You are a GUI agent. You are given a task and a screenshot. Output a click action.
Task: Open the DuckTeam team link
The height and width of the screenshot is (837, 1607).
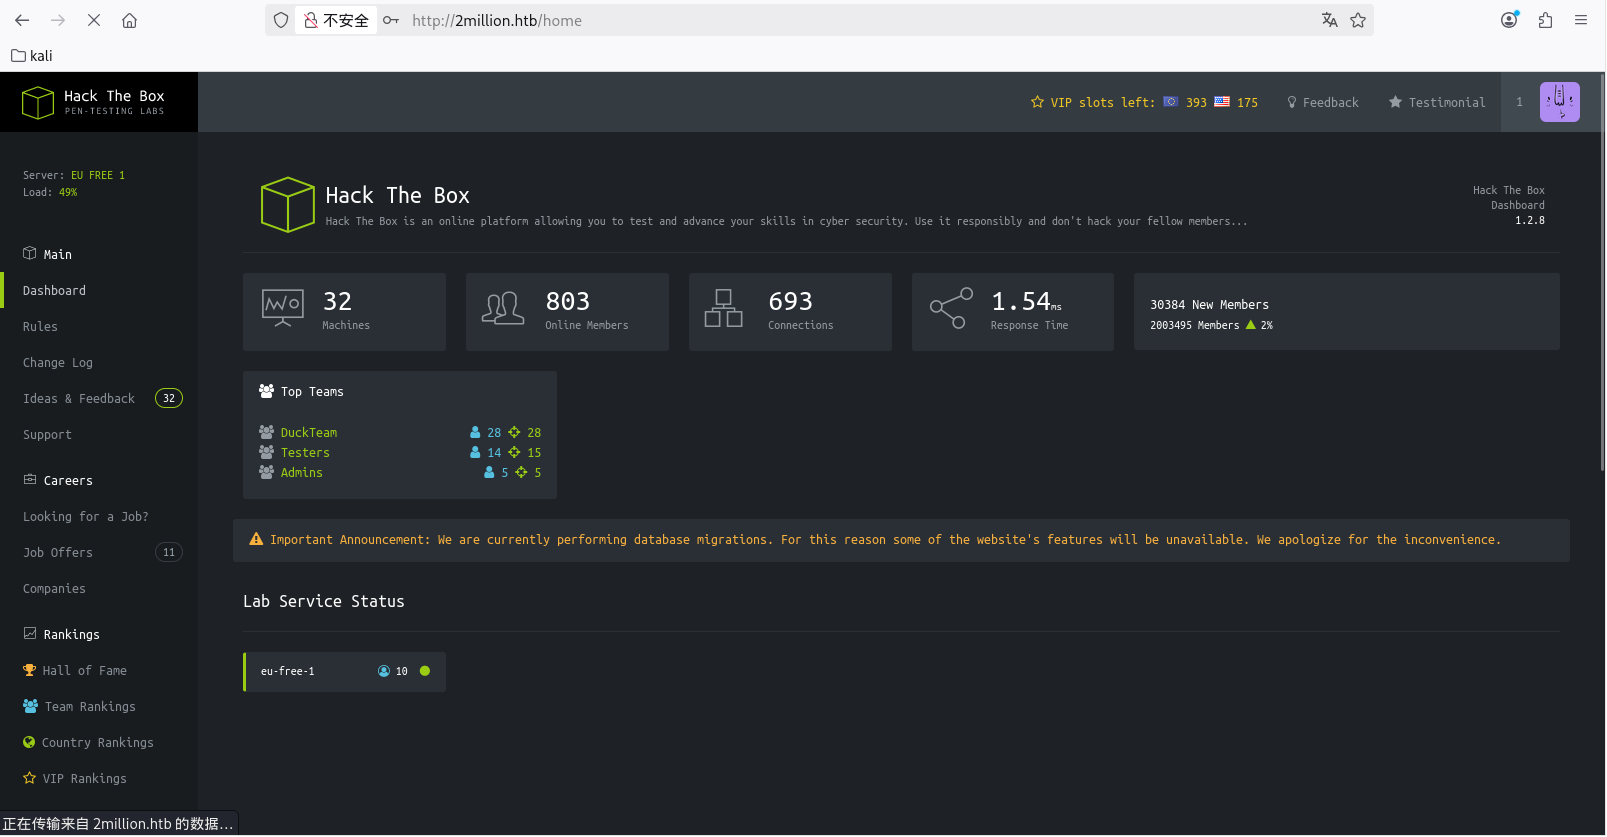(x=308, y=432)
